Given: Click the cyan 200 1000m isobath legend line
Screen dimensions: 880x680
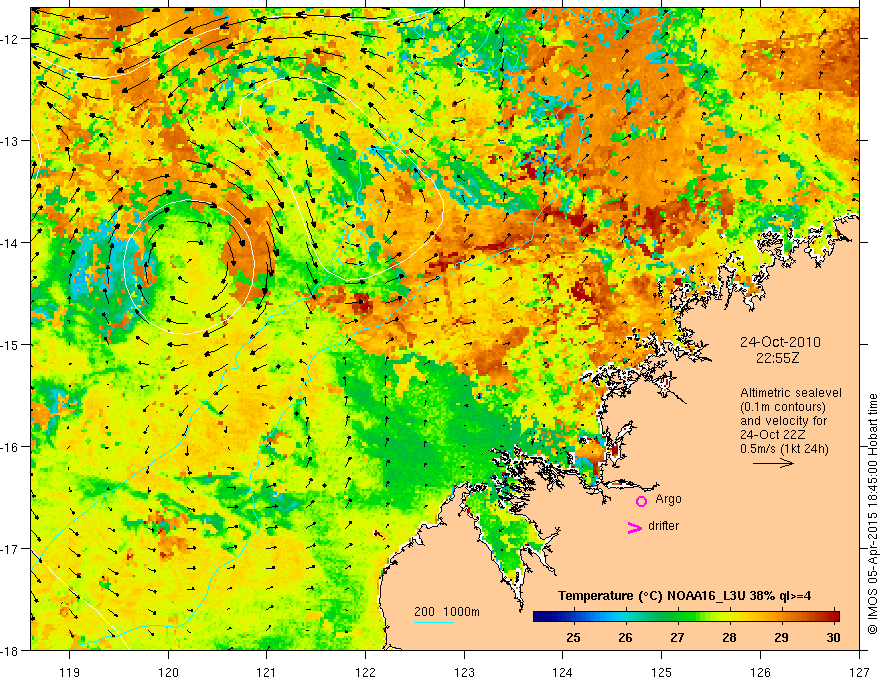Looking at the screenshot, I should pos(434,622).
